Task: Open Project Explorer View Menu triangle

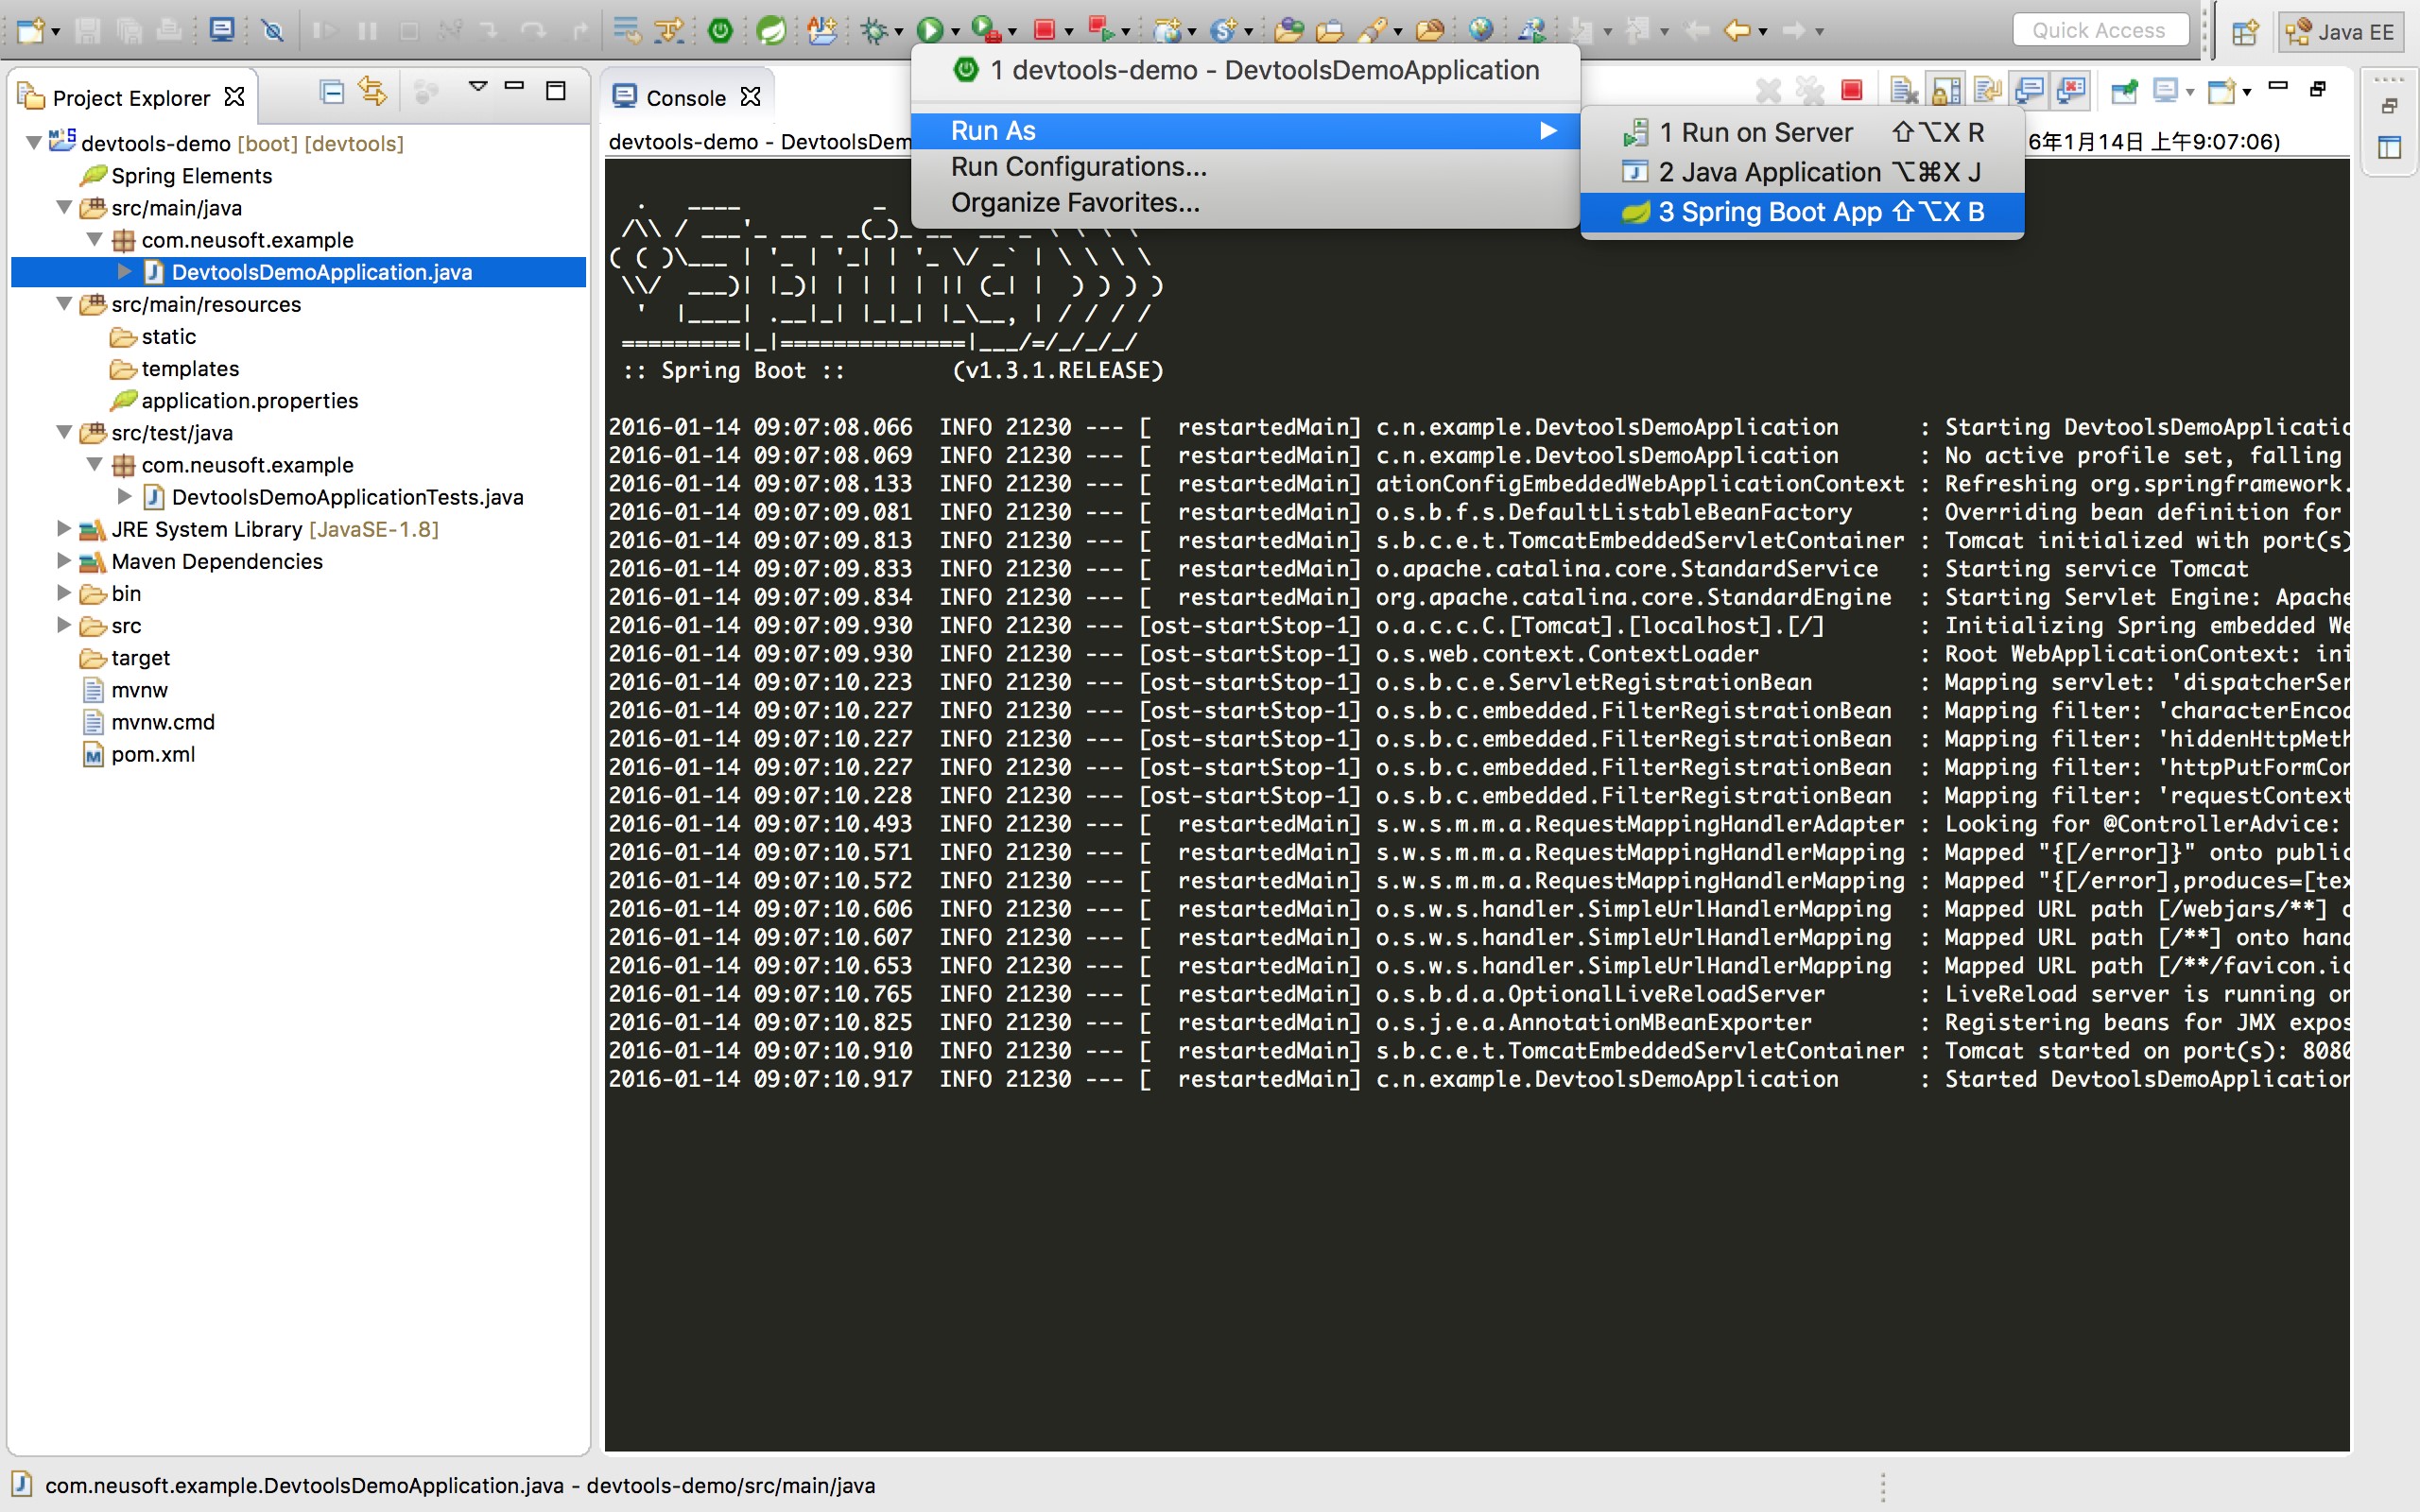Action: [478, 87]
